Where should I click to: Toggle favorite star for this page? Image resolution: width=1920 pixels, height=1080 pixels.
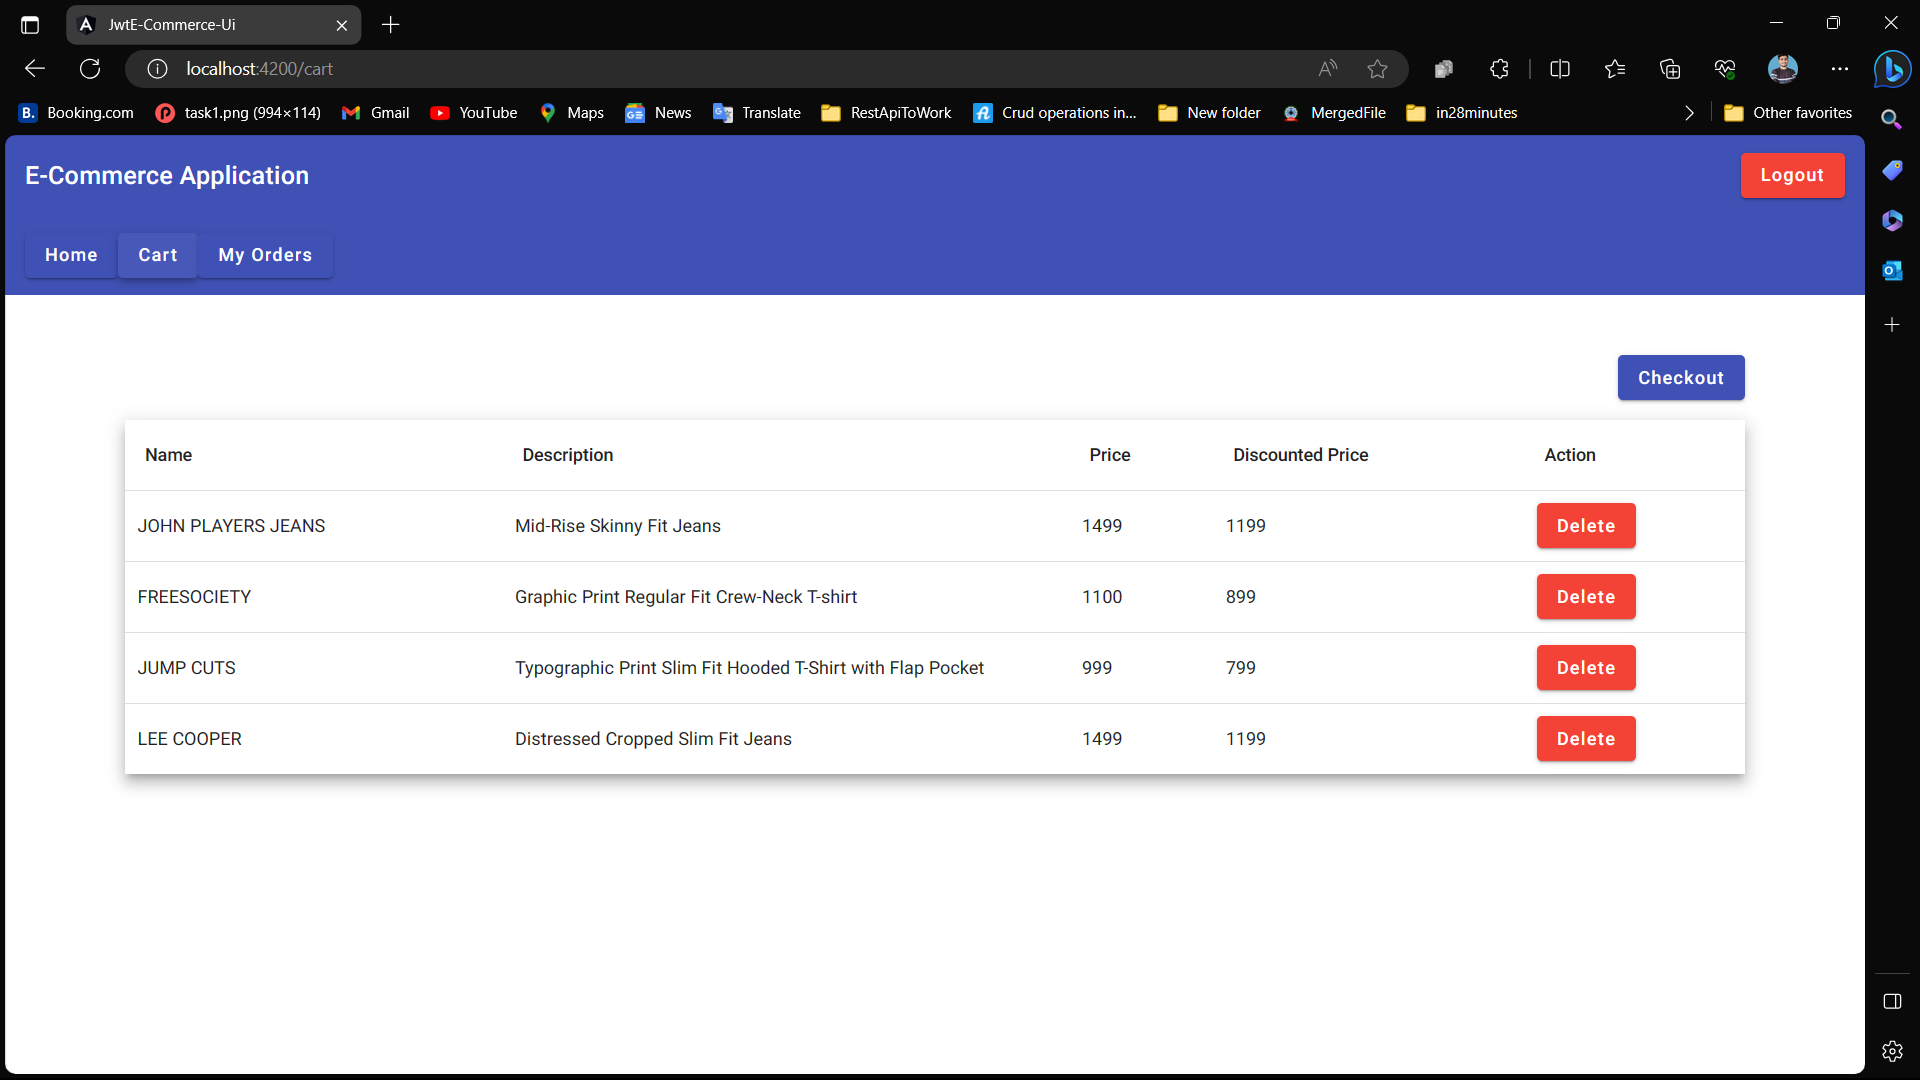[x=1377, y=68]
